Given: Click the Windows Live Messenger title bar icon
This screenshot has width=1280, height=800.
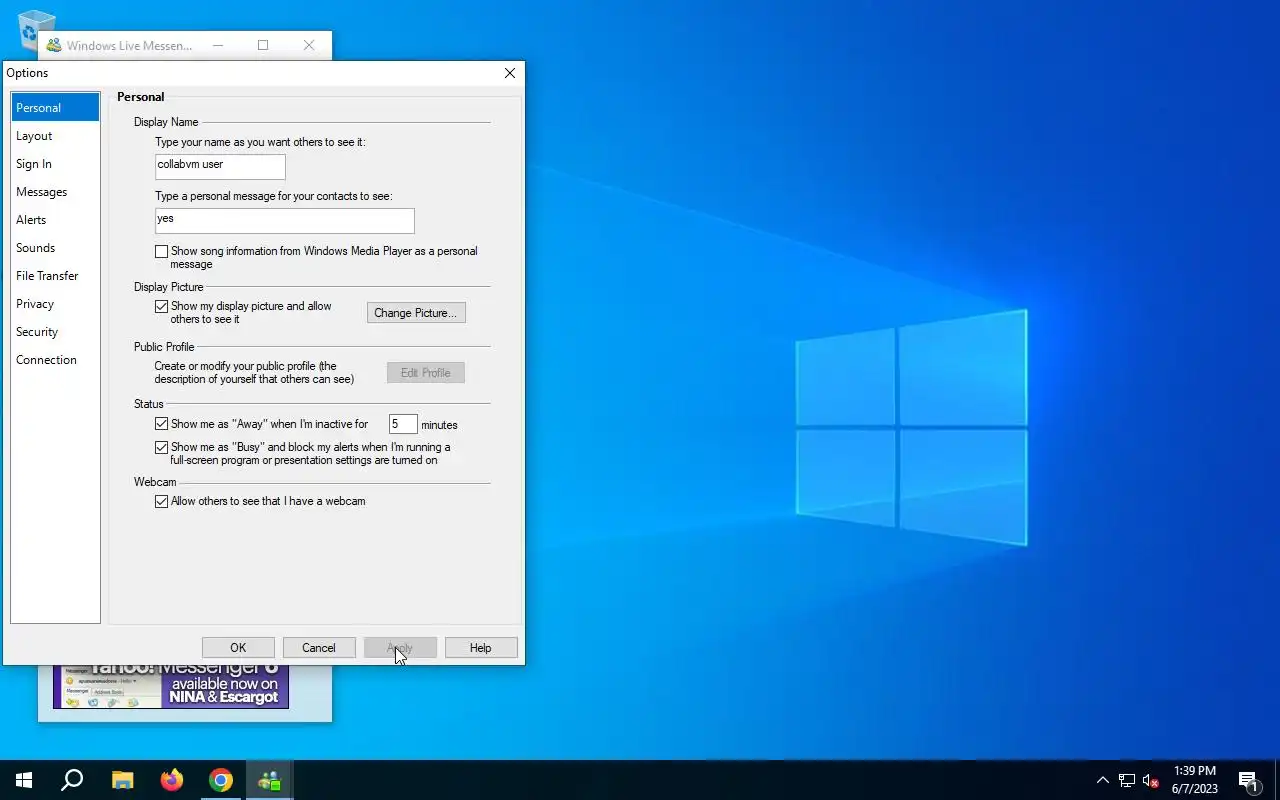Looking at the screenshot, I should click(x=54, y=46).
